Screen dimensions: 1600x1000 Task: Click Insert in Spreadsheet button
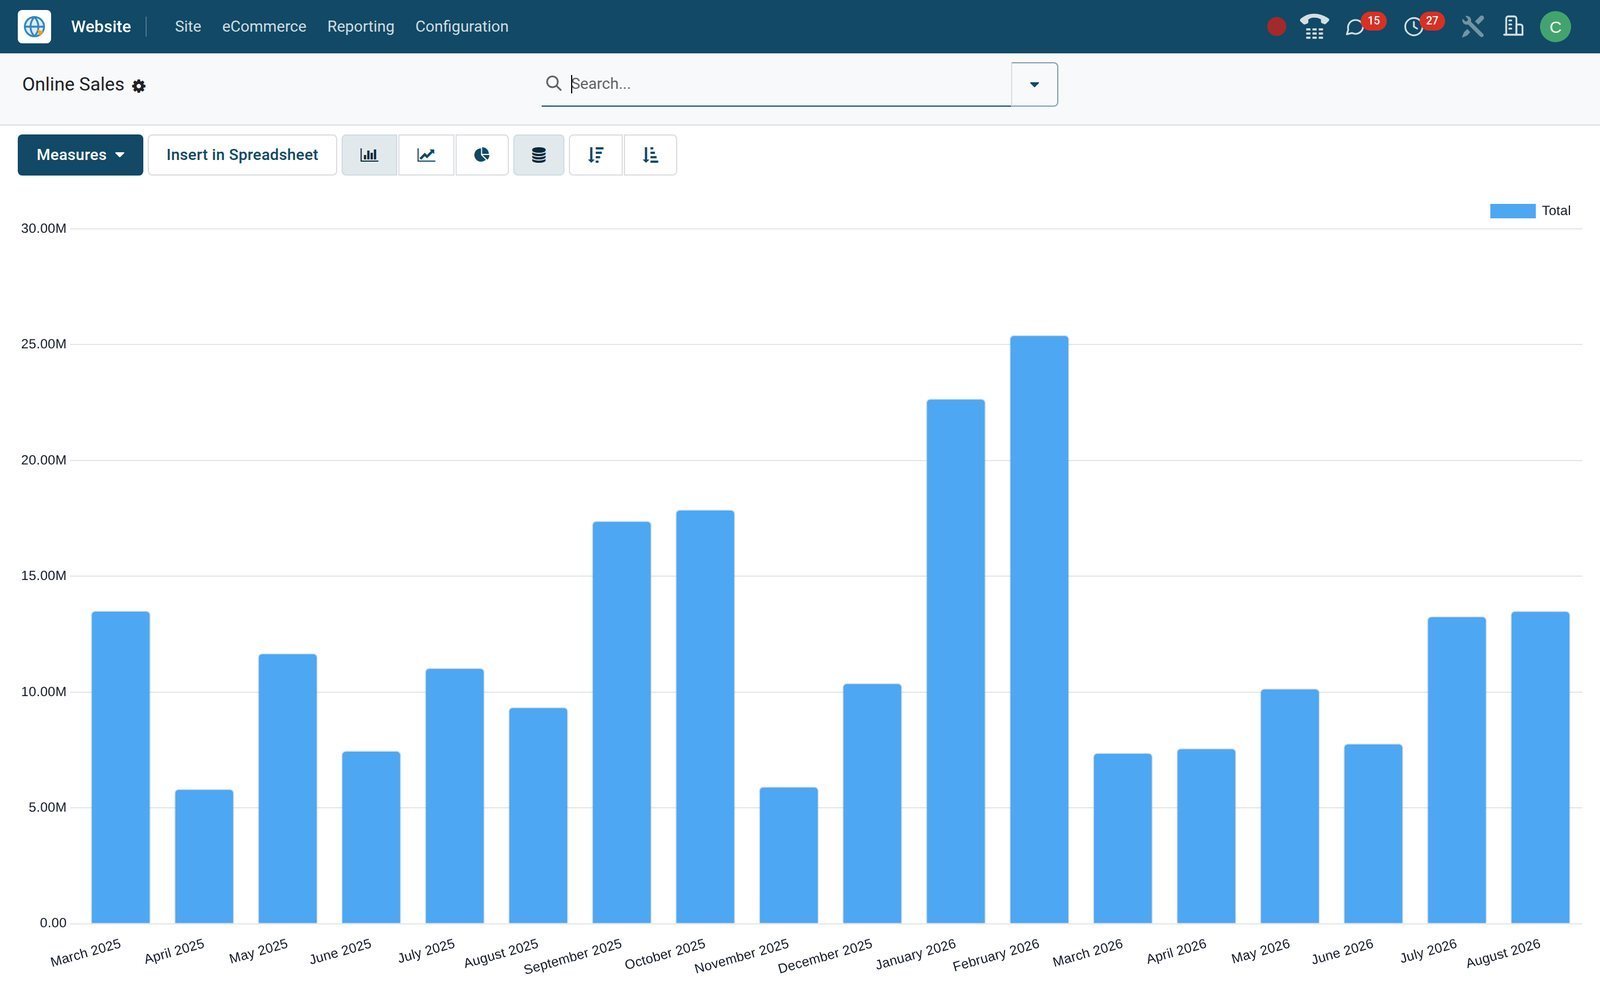click(242, 155)
